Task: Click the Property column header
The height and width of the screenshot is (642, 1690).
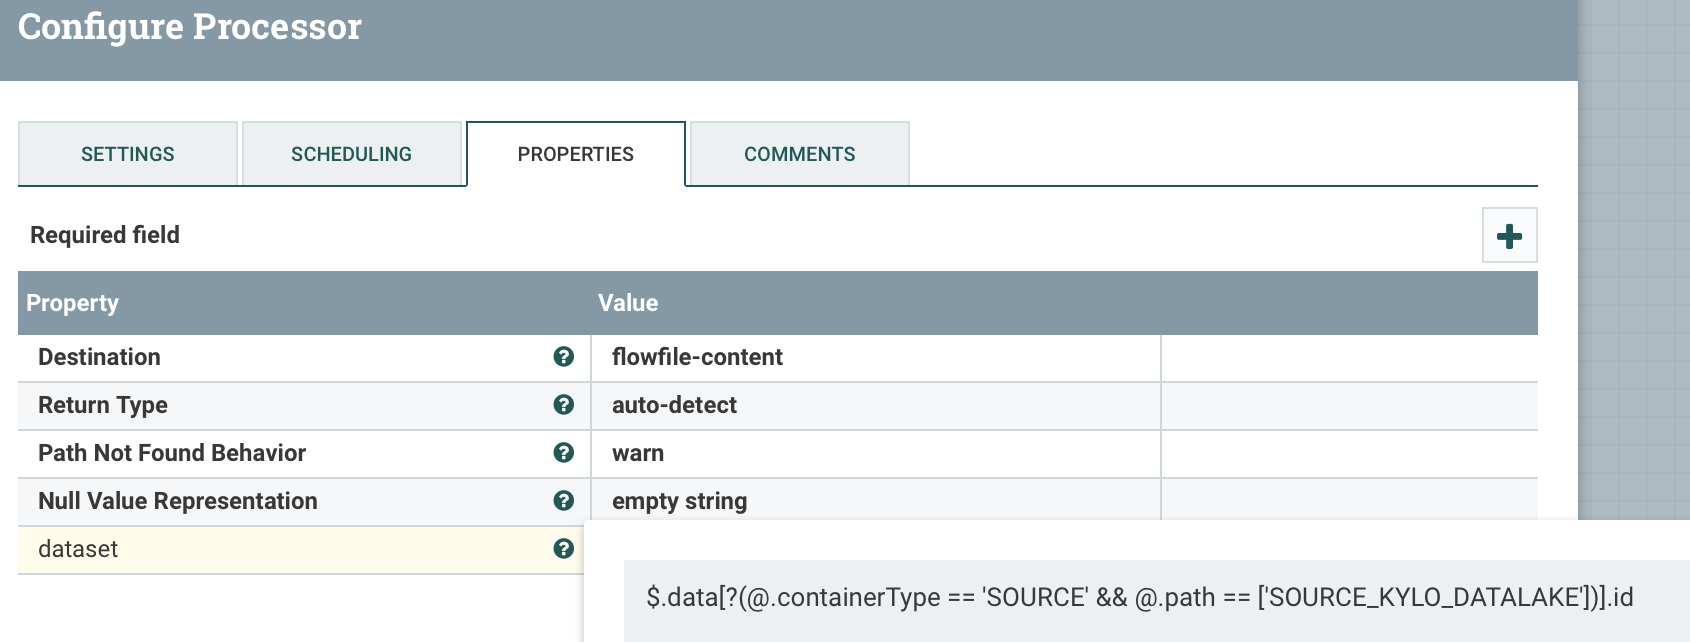Action: [x=72, y=303]
